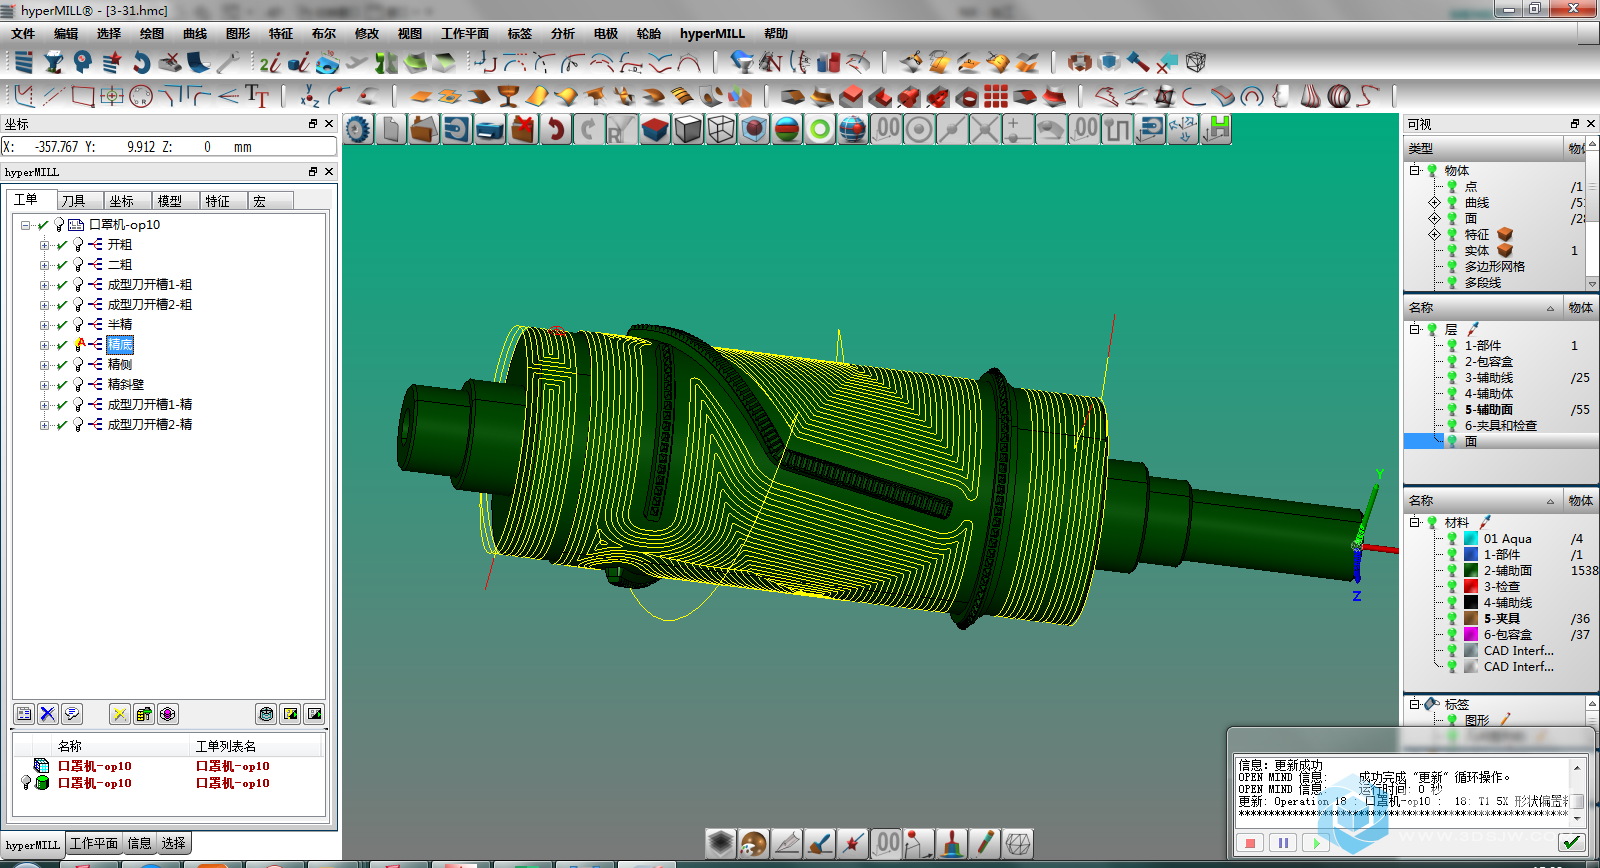Viewport: 1600px width, 868px height.
Task: Toggle visibility bulb of material 5-夹具
Action: click(x=1452, y=619)
